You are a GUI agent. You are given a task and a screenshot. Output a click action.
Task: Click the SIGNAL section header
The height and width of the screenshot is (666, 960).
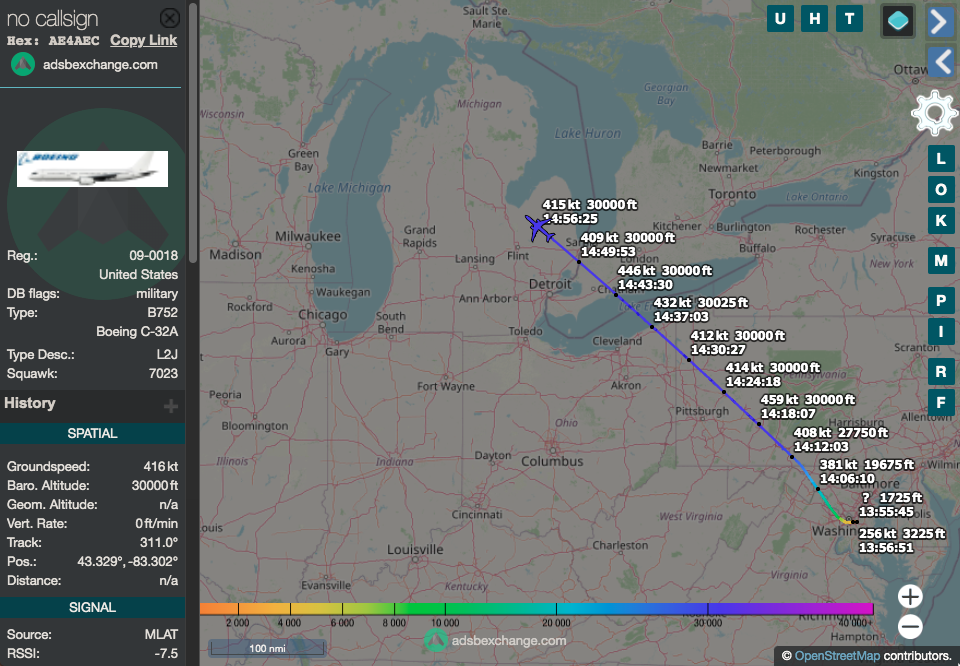[x=92, y=607]
